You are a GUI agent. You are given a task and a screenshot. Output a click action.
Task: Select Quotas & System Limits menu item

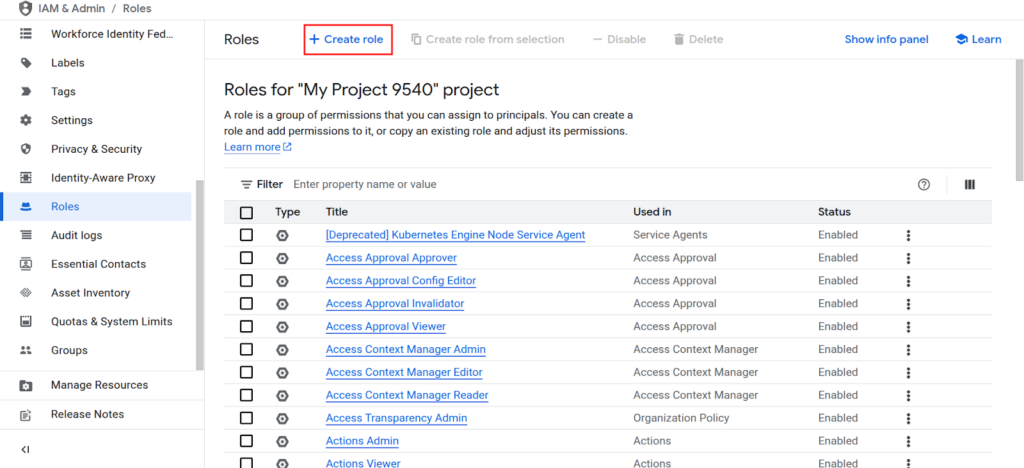click(x=96, y=321)
